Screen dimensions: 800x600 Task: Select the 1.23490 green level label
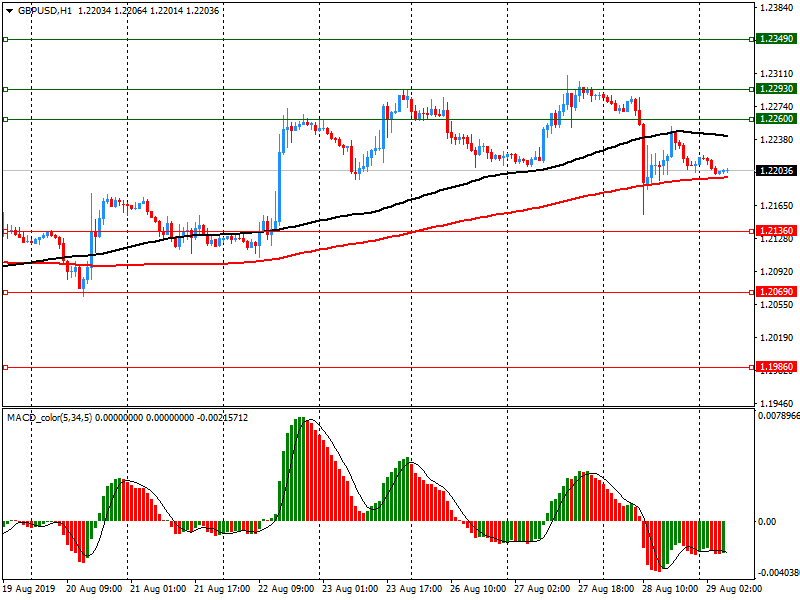click(776, 39)
